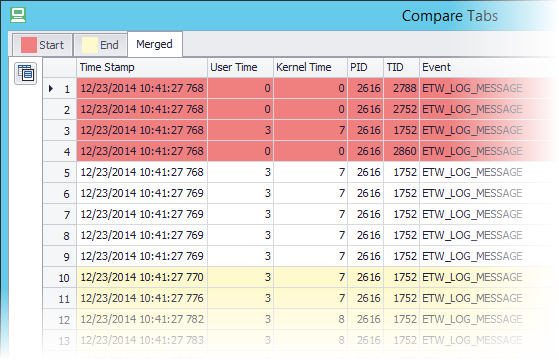Image resolution: width=559 pixels, height=360 pixels.
Task: Switch to the Start tab
Action: pos(42,45)
